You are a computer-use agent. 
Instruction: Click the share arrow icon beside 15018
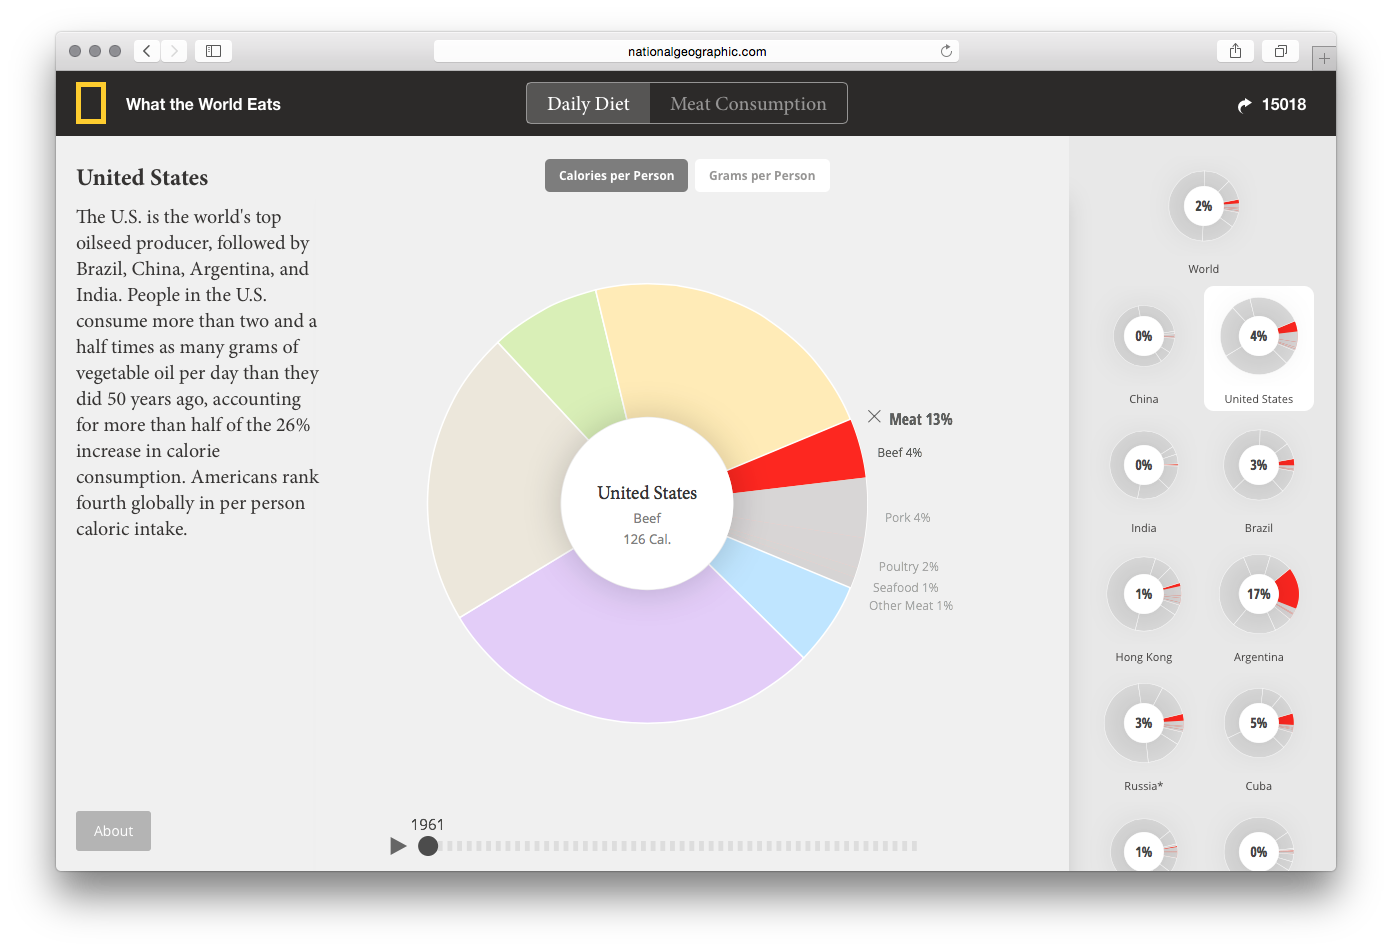click(x=1244, y=105)
